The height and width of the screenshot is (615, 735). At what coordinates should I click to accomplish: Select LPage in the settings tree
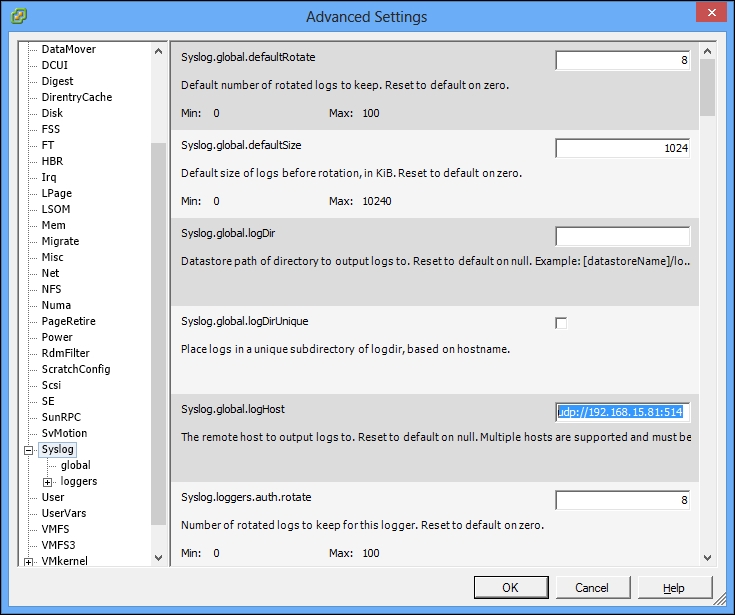point(57,193)
